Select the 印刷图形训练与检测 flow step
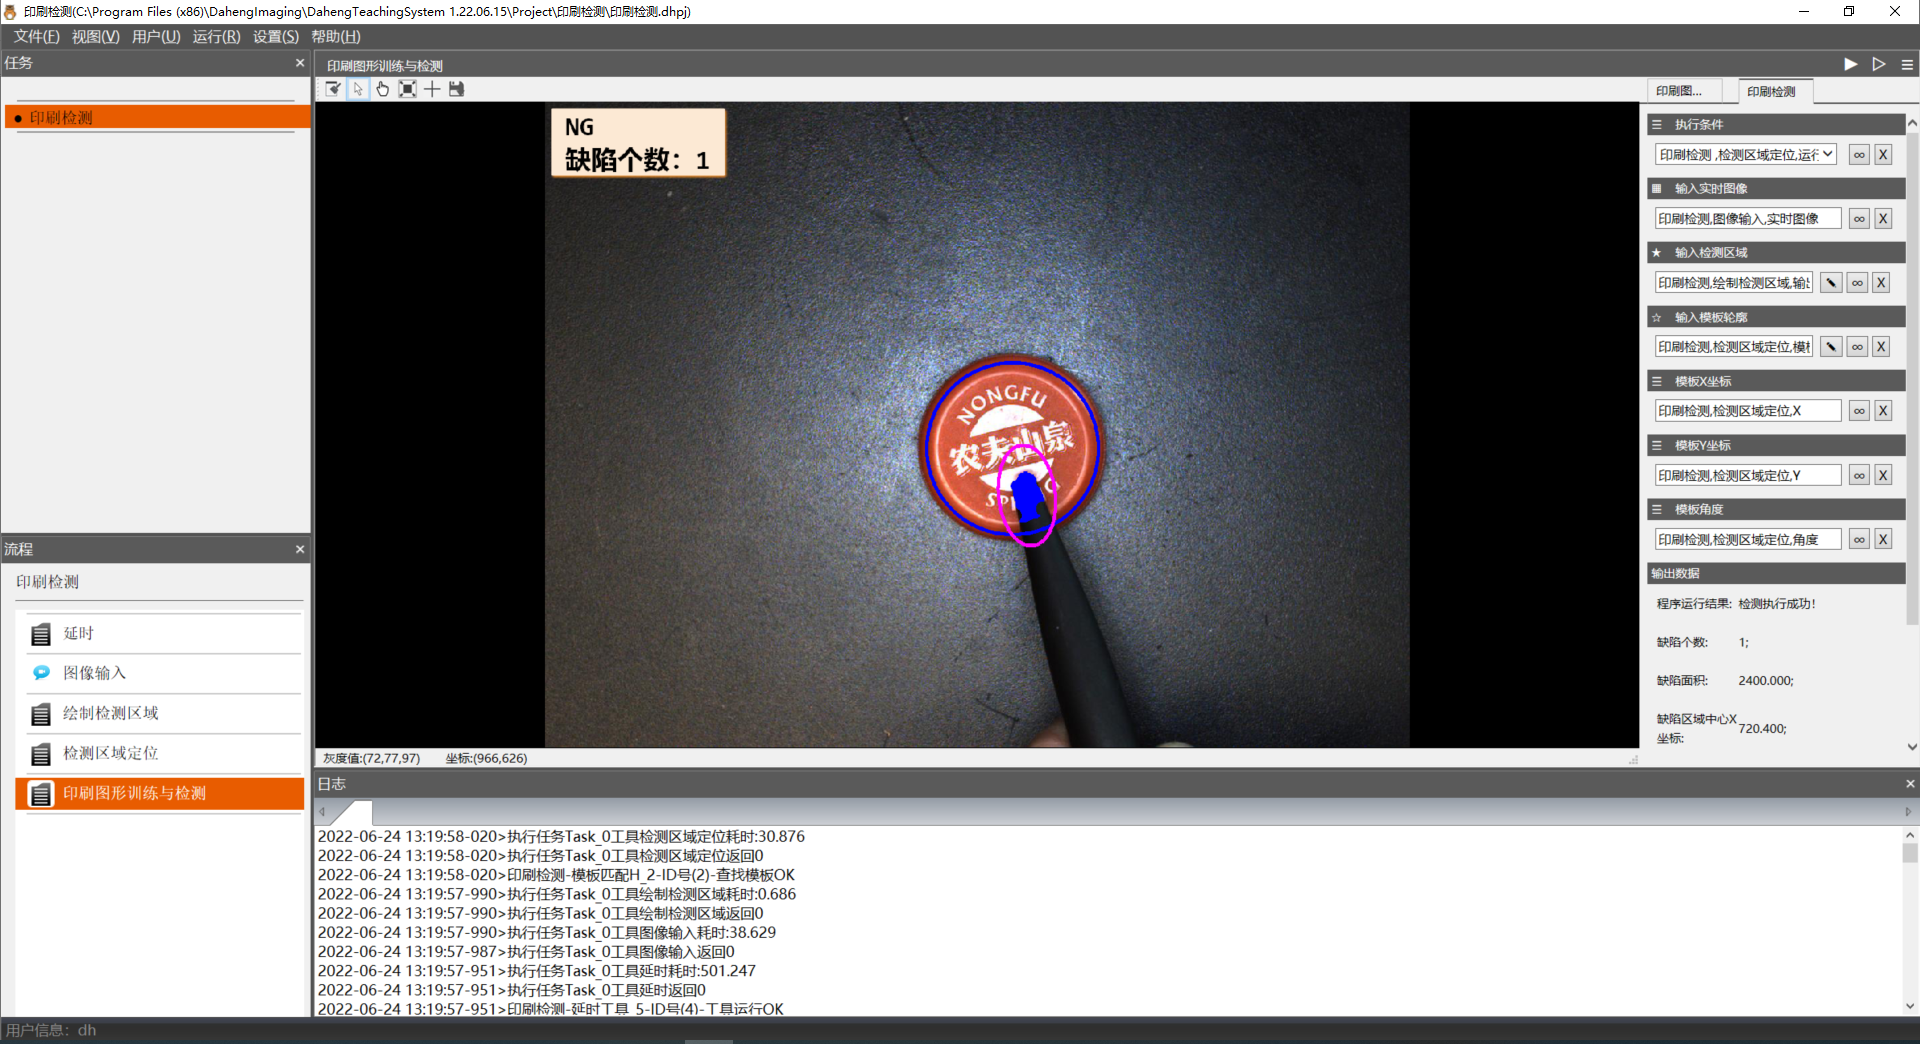 point(160,793)
